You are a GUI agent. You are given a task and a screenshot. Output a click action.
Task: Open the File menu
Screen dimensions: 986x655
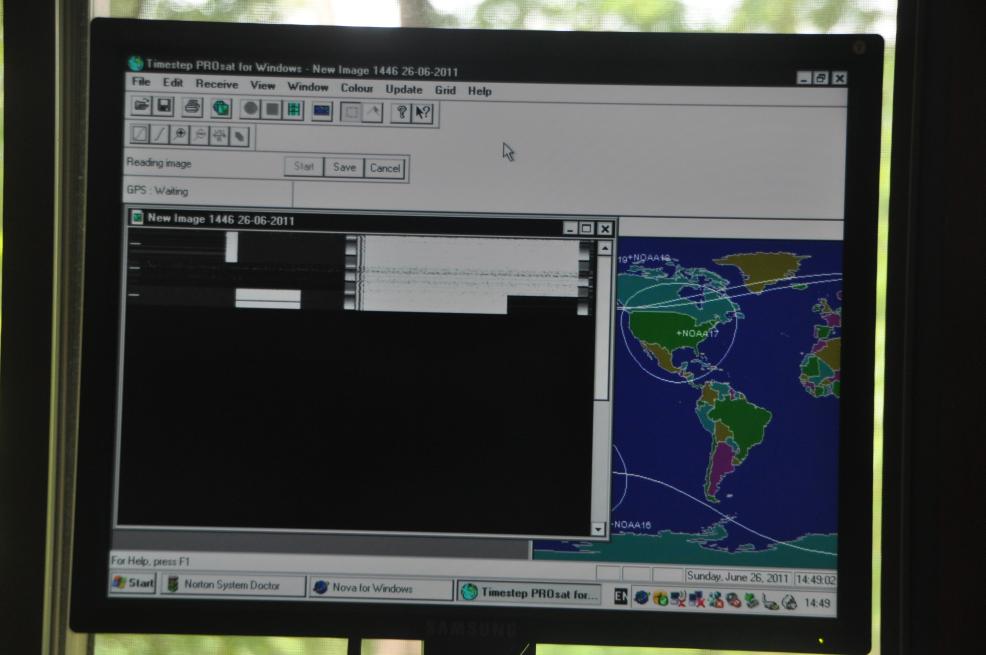tap(141, 82)
